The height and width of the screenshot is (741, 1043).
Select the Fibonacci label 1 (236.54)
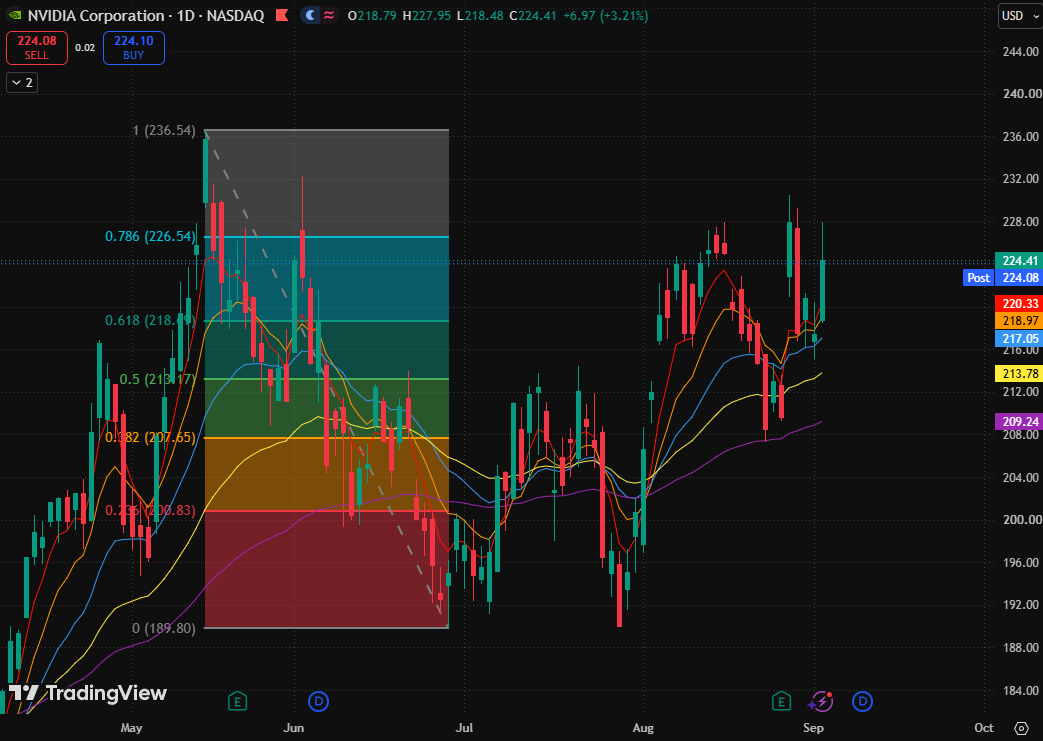point(164,130)
